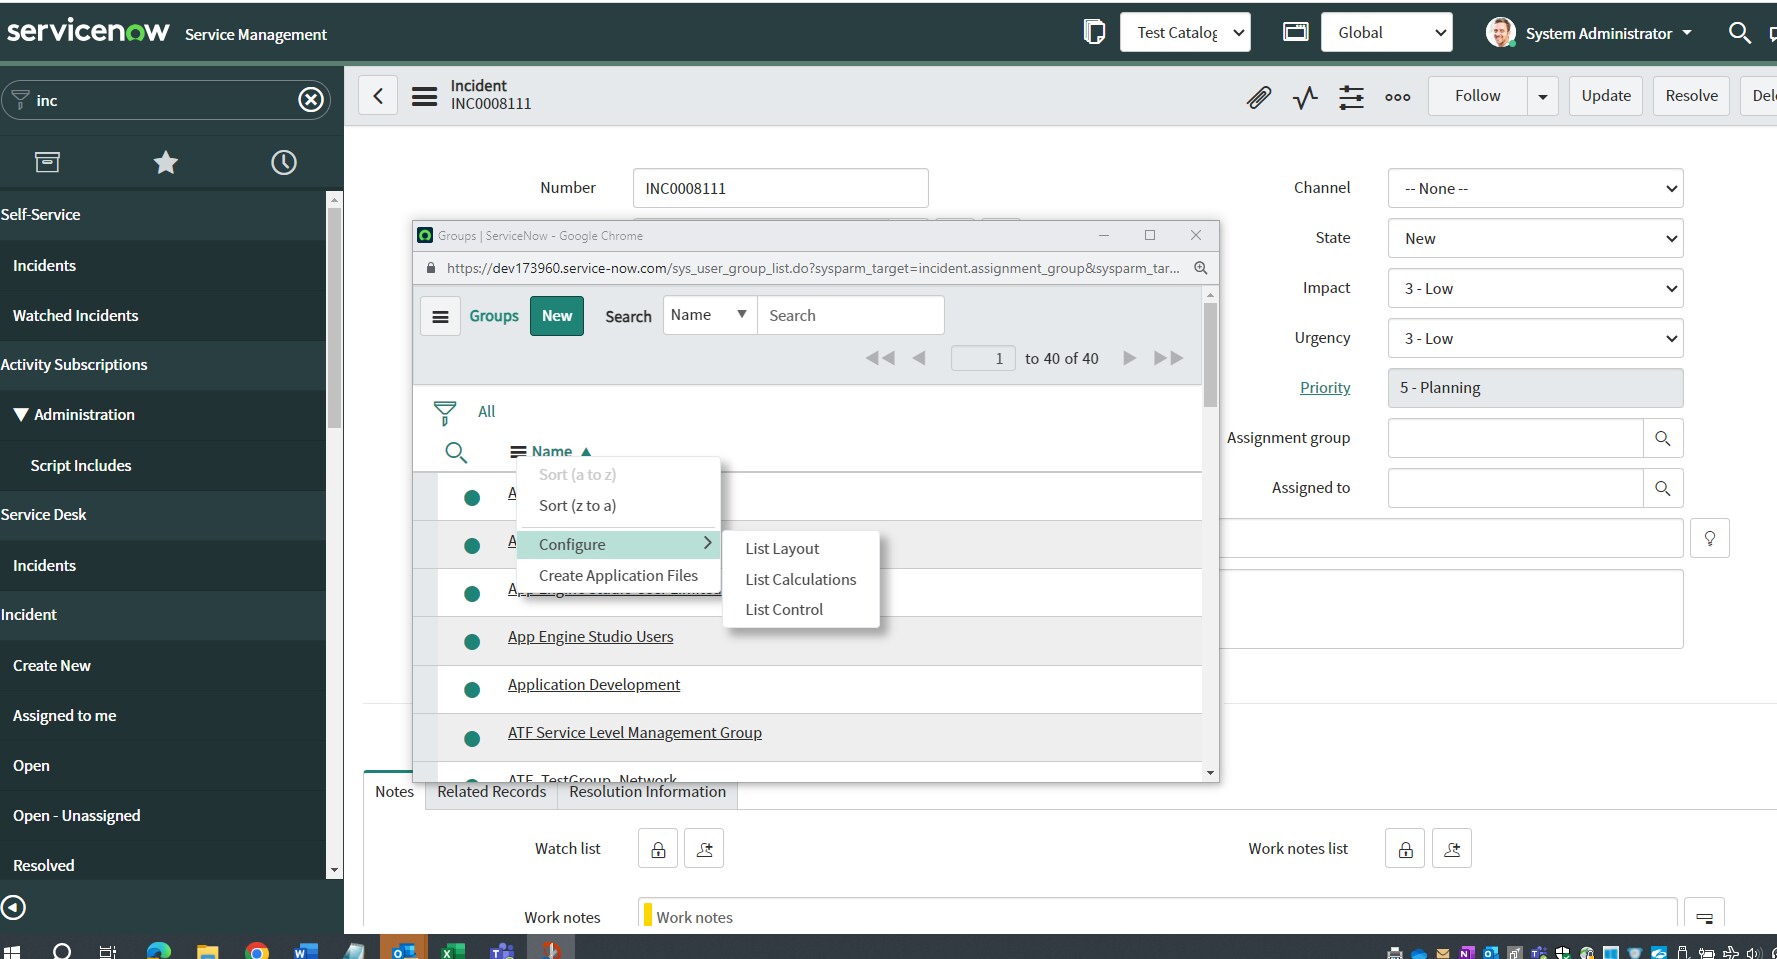Screen dimensions: 1777x959
Task: Click the attachments paperclip icon
Action: click(1258, 97)
